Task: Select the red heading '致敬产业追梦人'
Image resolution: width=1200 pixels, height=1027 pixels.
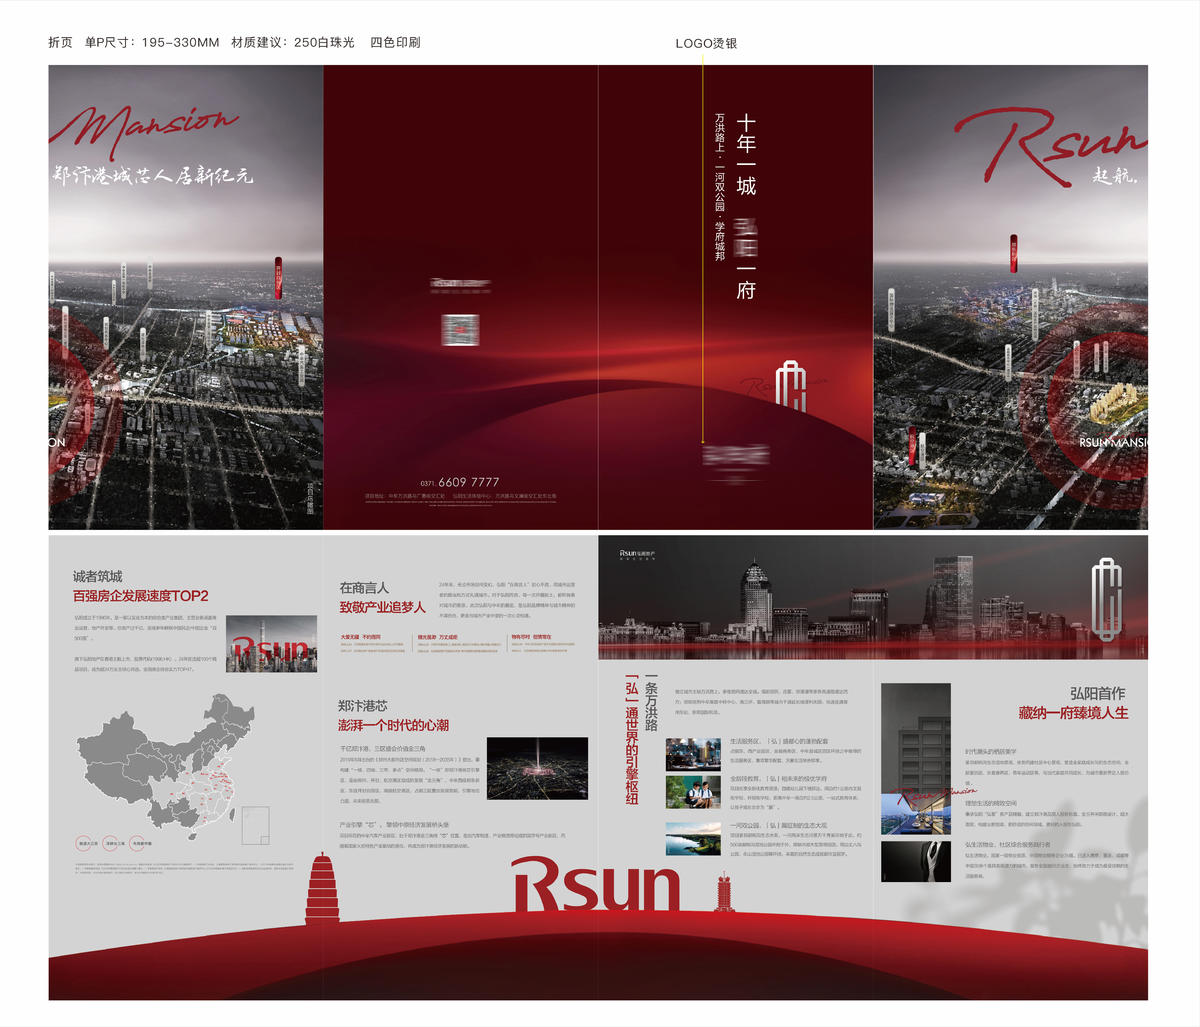Action: click(x=382, y=607)
